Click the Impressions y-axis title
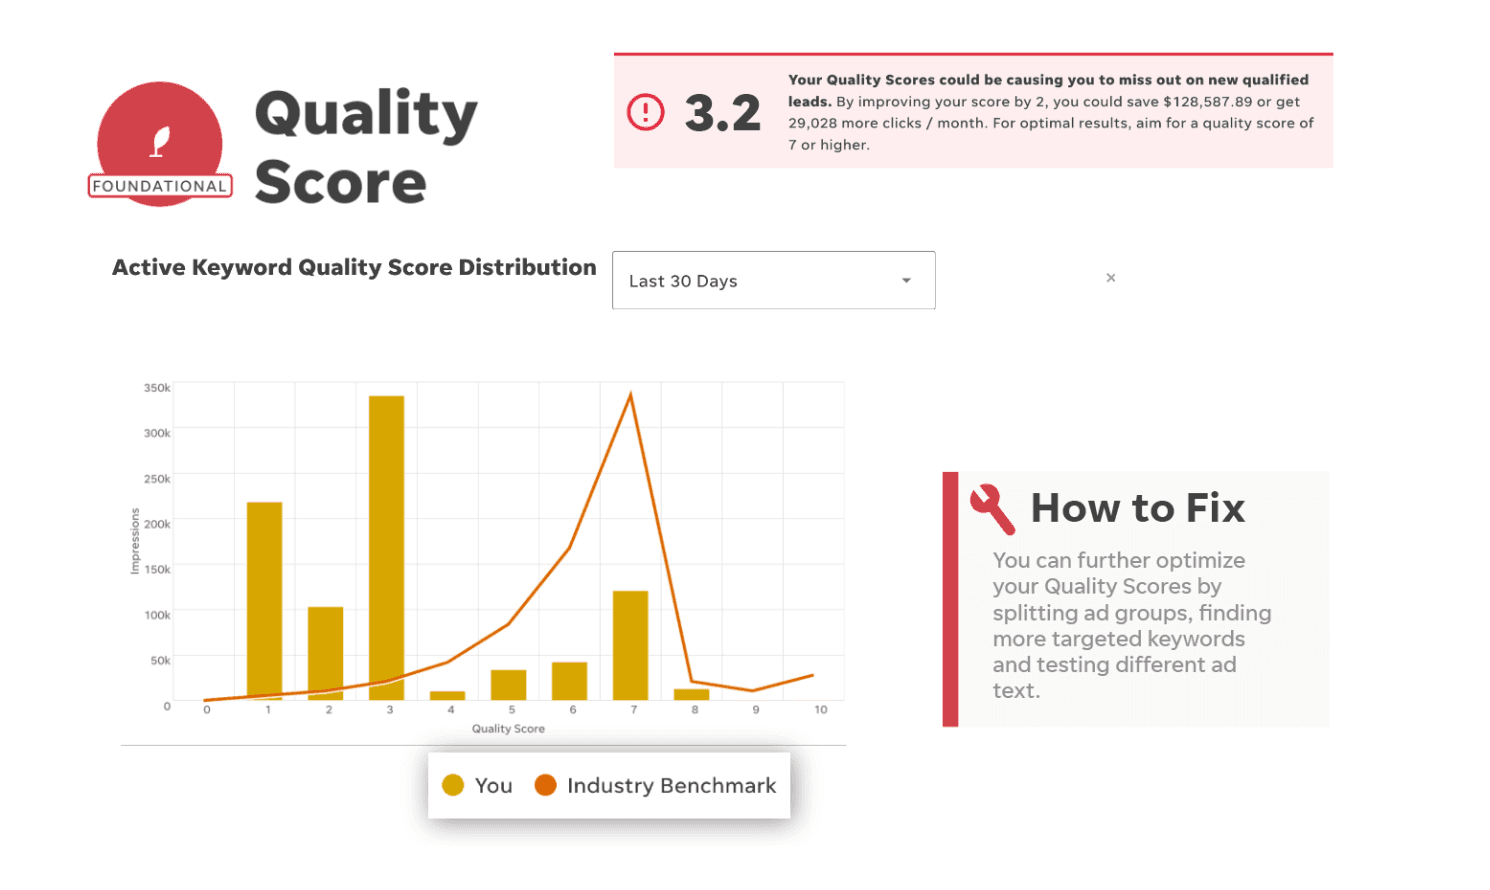Viewport: 1490px width, 890px height. point(135,541)
